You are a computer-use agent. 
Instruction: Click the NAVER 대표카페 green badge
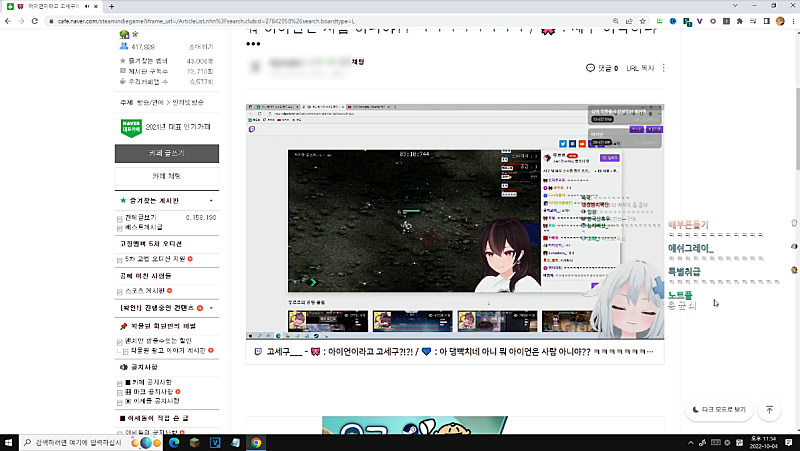[x=131, y=128]
